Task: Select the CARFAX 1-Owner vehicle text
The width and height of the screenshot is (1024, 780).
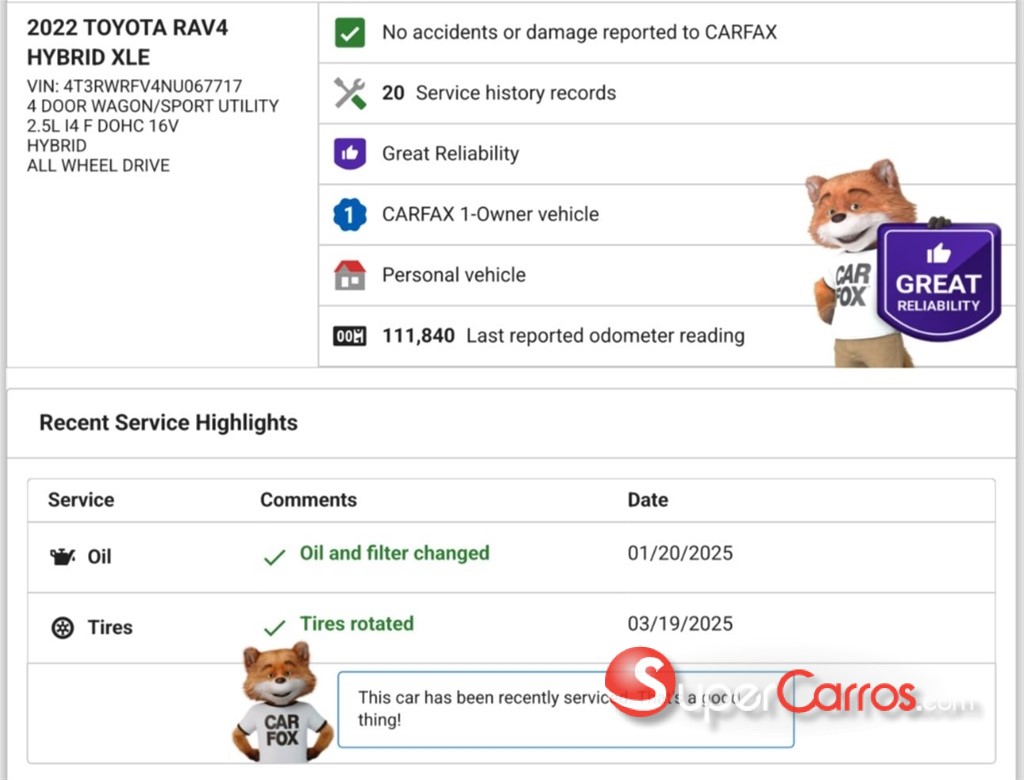Action: coord(490,215)
